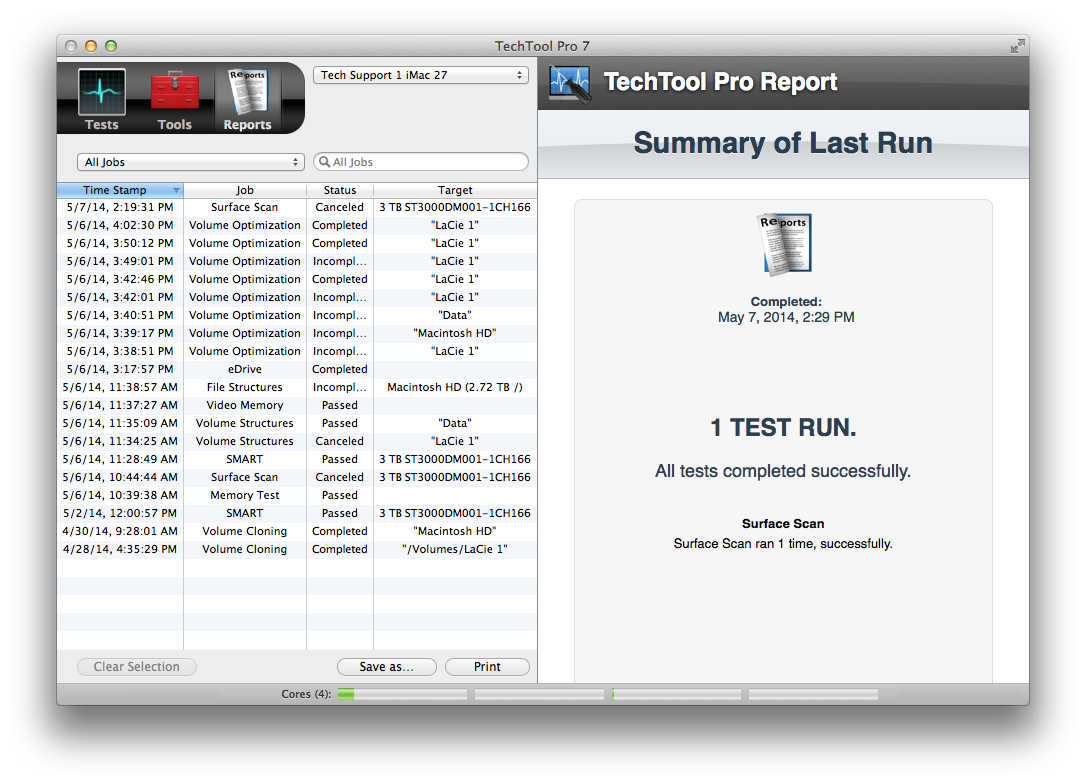Screen dimensions: 1086x784
Task: Select the 5/2/14, 12:00:57 PM SMART row
Action: [x=297, y=513]
